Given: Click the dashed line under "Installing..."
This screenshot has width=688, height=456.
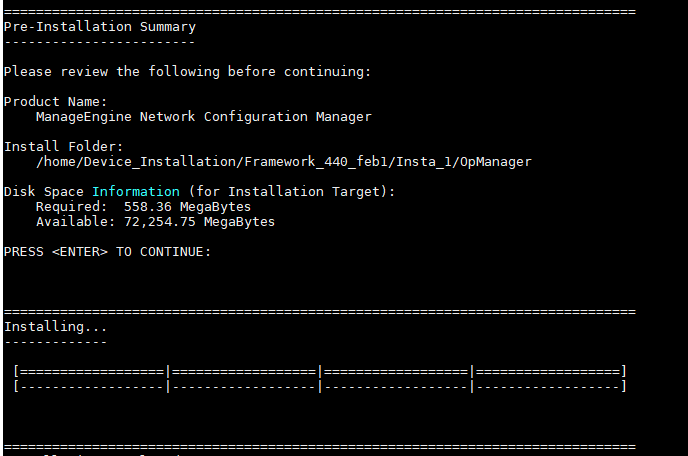Looking at the screenshot, I should [x=56, y=342].
